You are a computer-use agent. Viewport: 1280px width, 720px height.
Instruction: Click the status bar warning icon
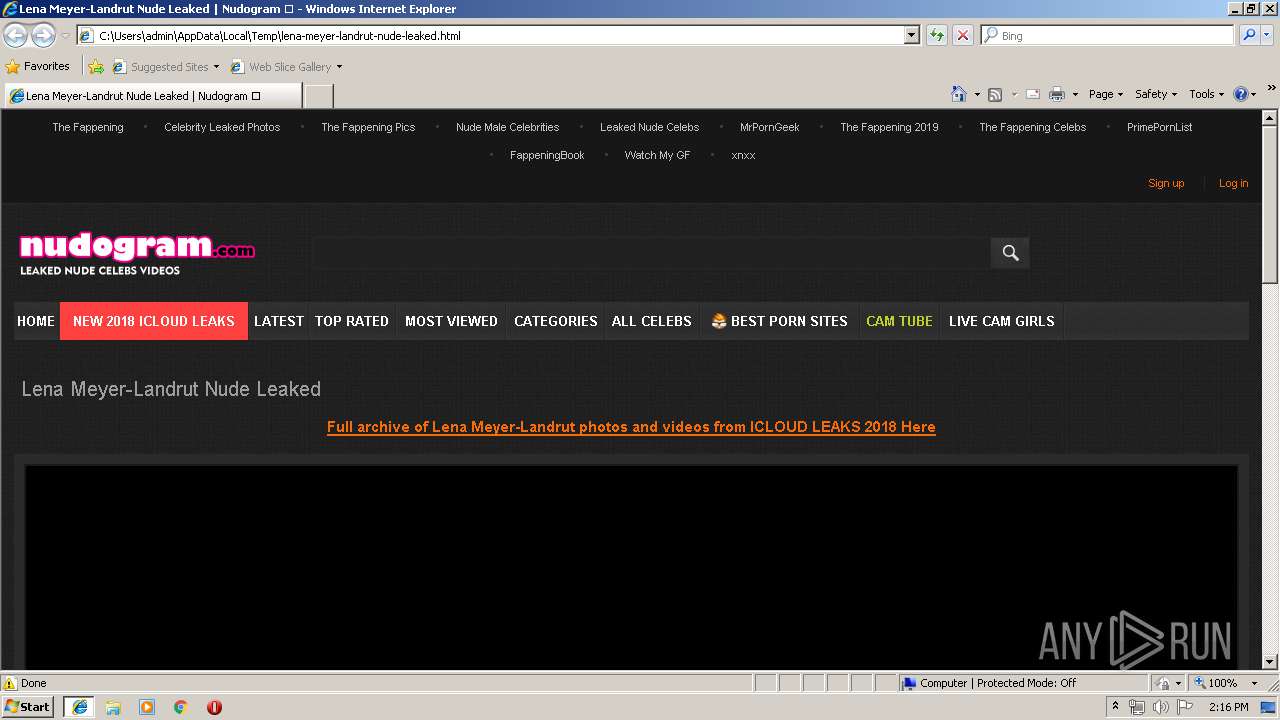click(x=10, y=683)
